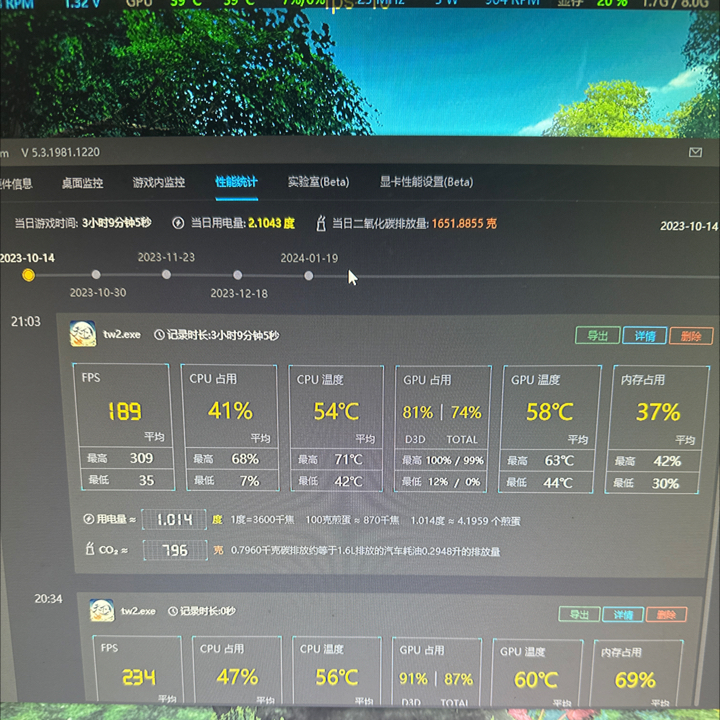
Task: Click 导出 for the 21:03 record
Action: [x=598, y=336]
